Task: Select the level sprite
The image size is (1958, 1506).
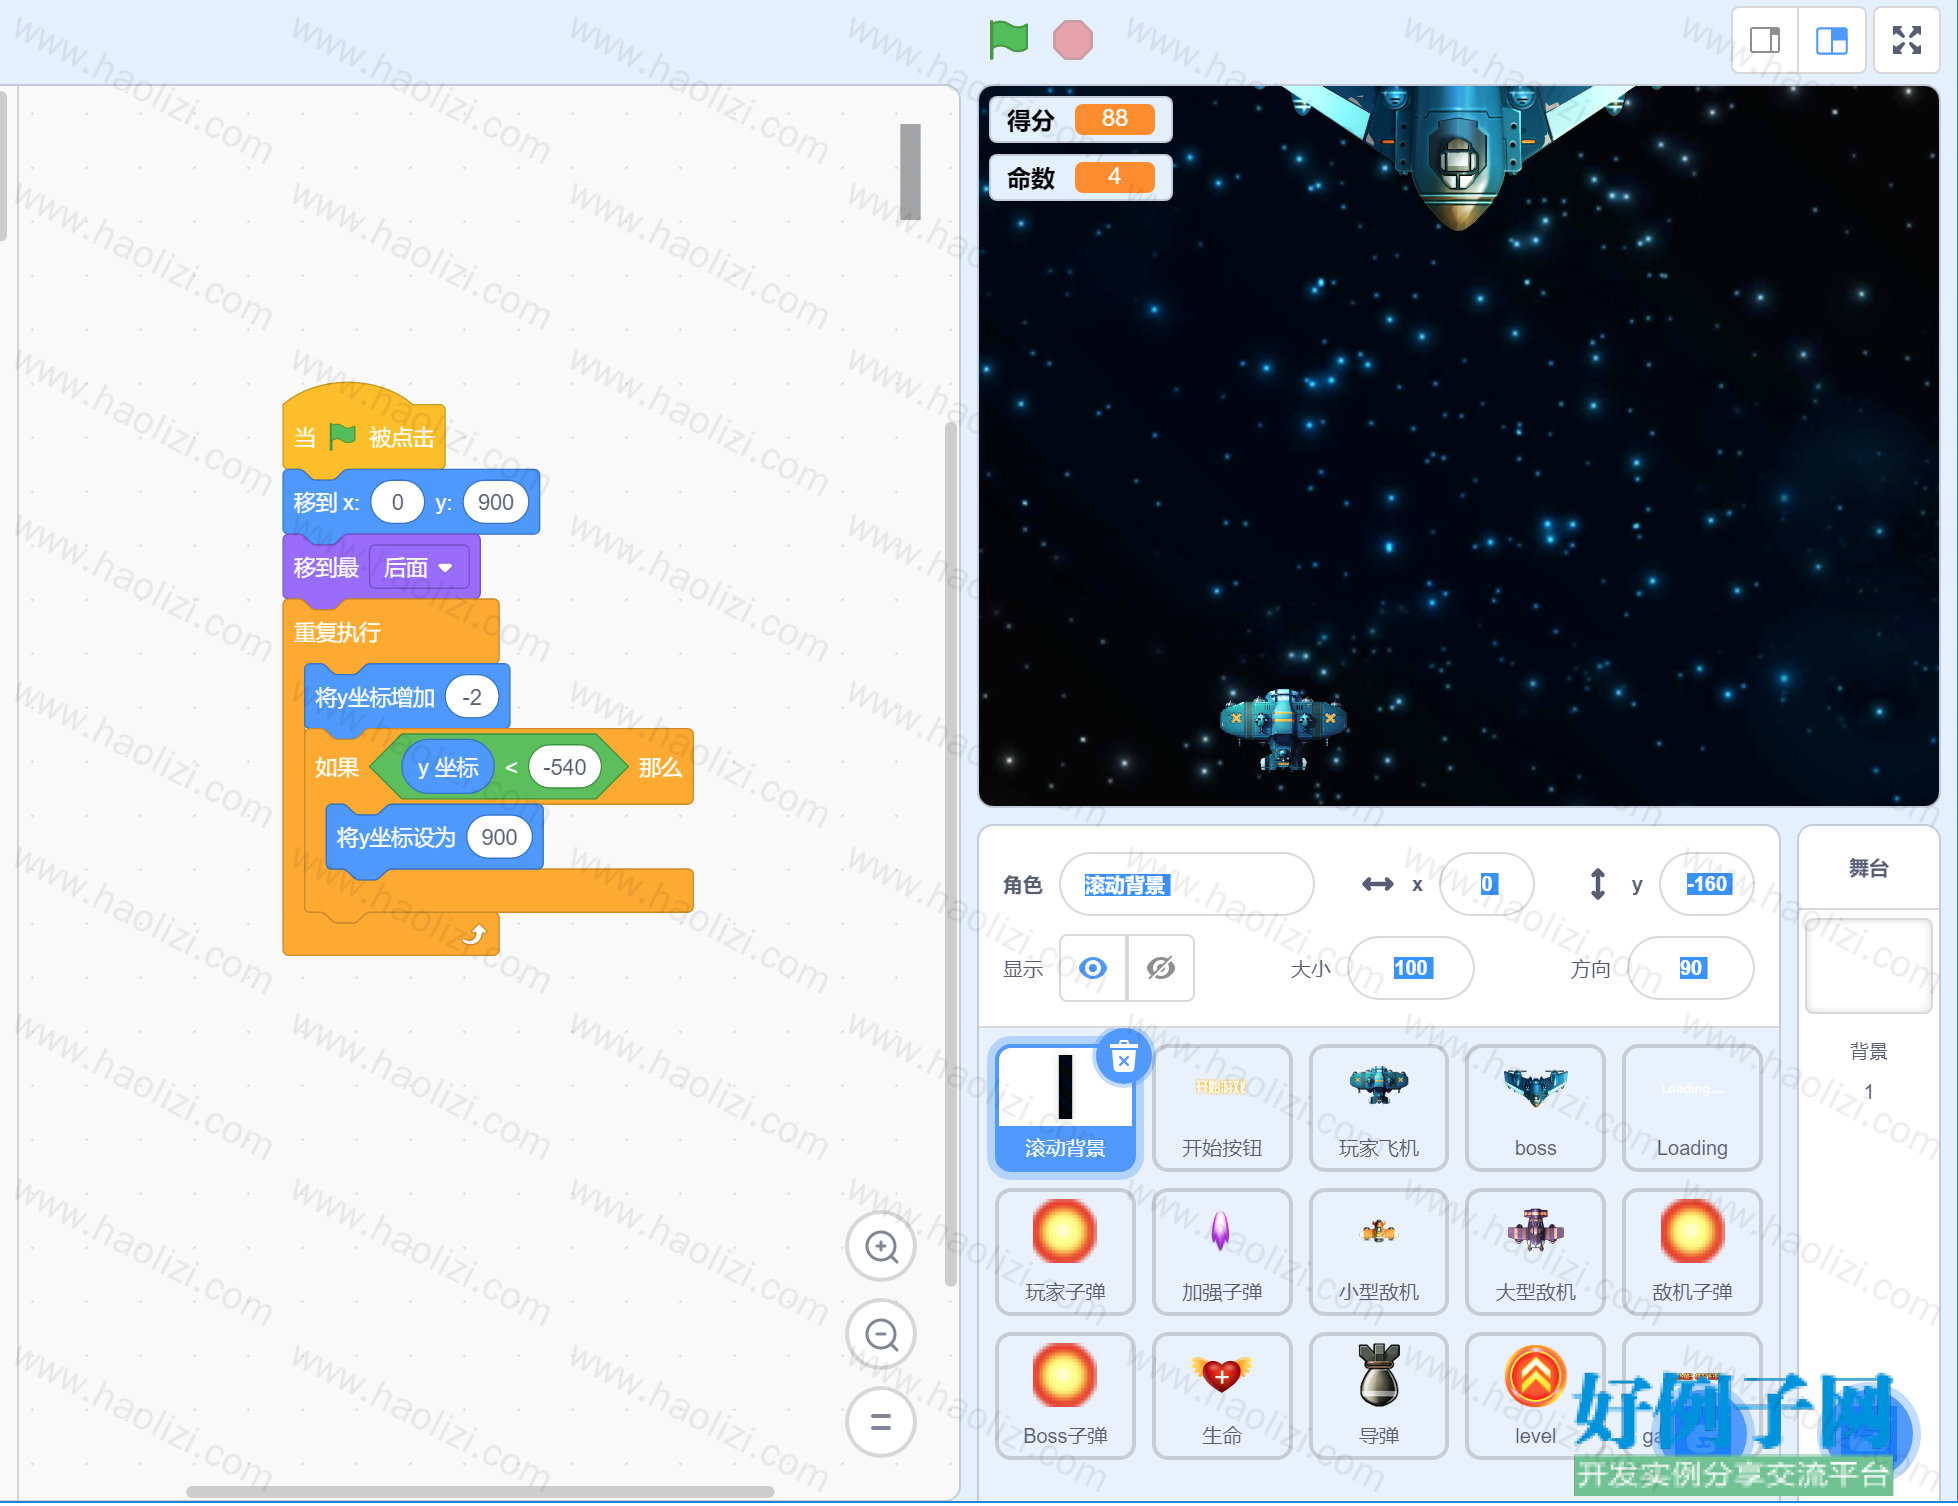Action: 1535,1396
